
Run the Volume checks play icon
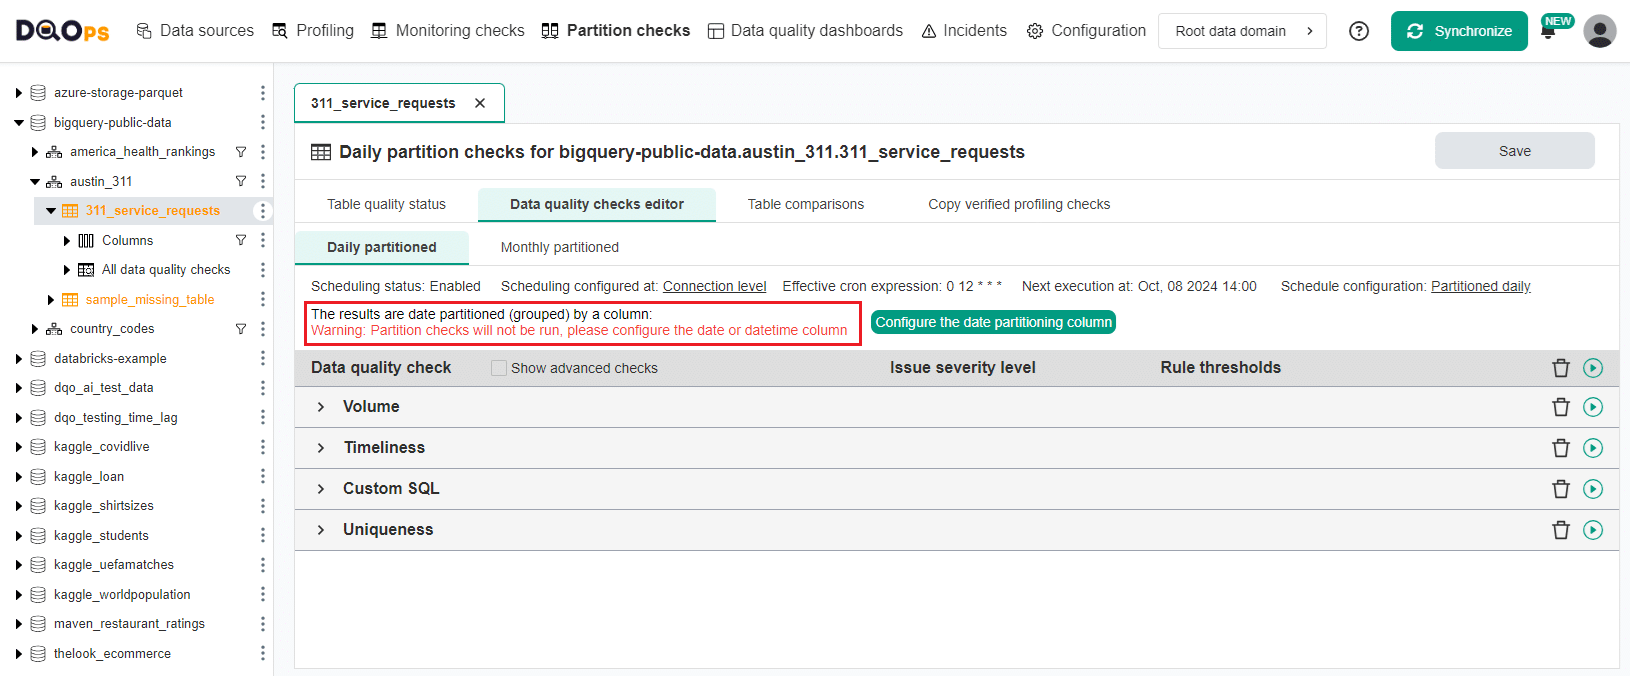[1593, 407]
